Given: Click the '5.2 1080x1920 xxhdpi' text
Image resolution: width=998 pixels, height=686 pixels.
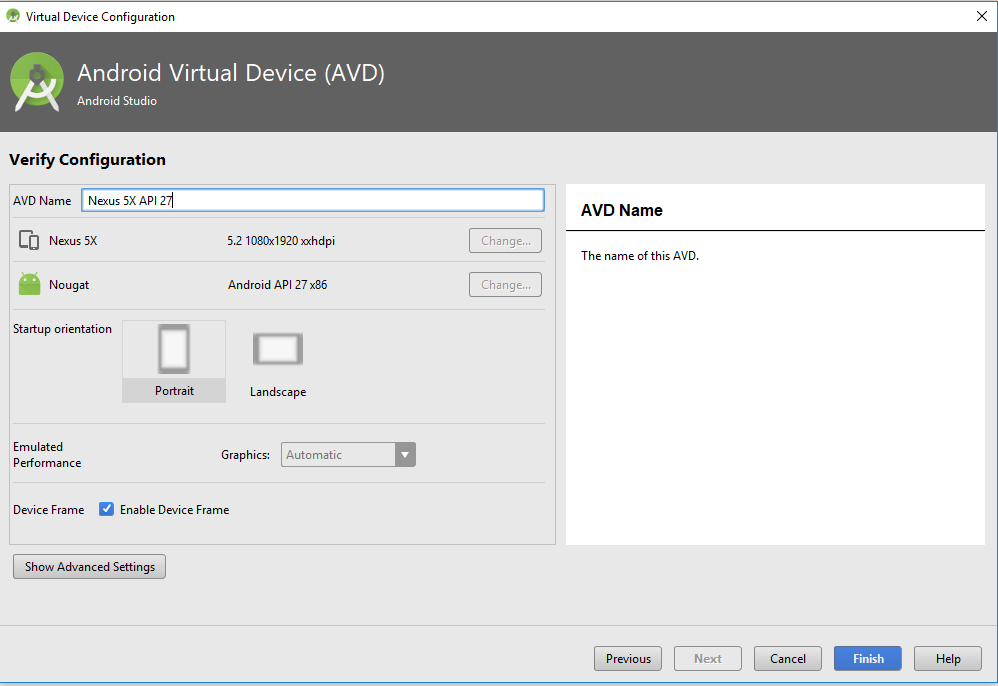Looking at the screenshot, I should coord(281,241).
